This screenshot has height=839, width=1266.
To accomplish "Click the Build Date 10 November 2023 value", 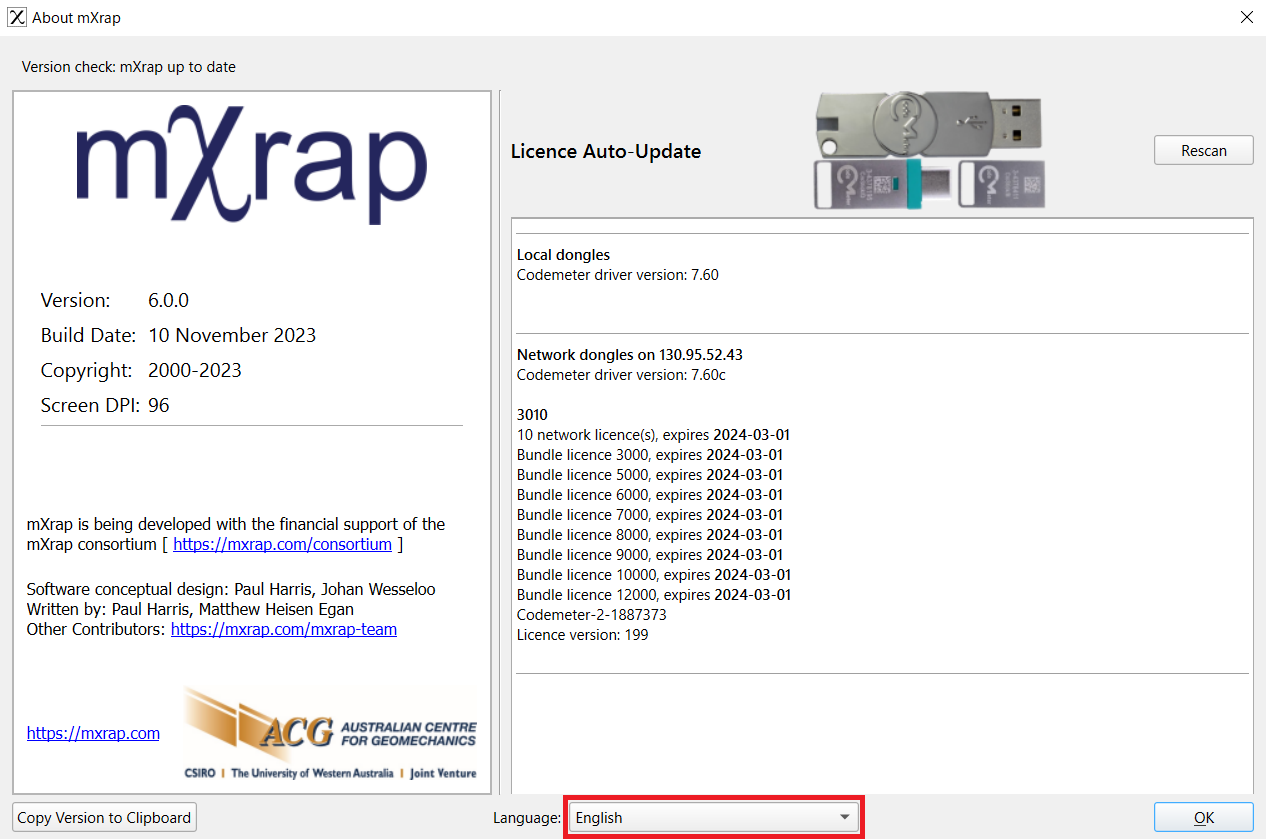I will point(232,335).
